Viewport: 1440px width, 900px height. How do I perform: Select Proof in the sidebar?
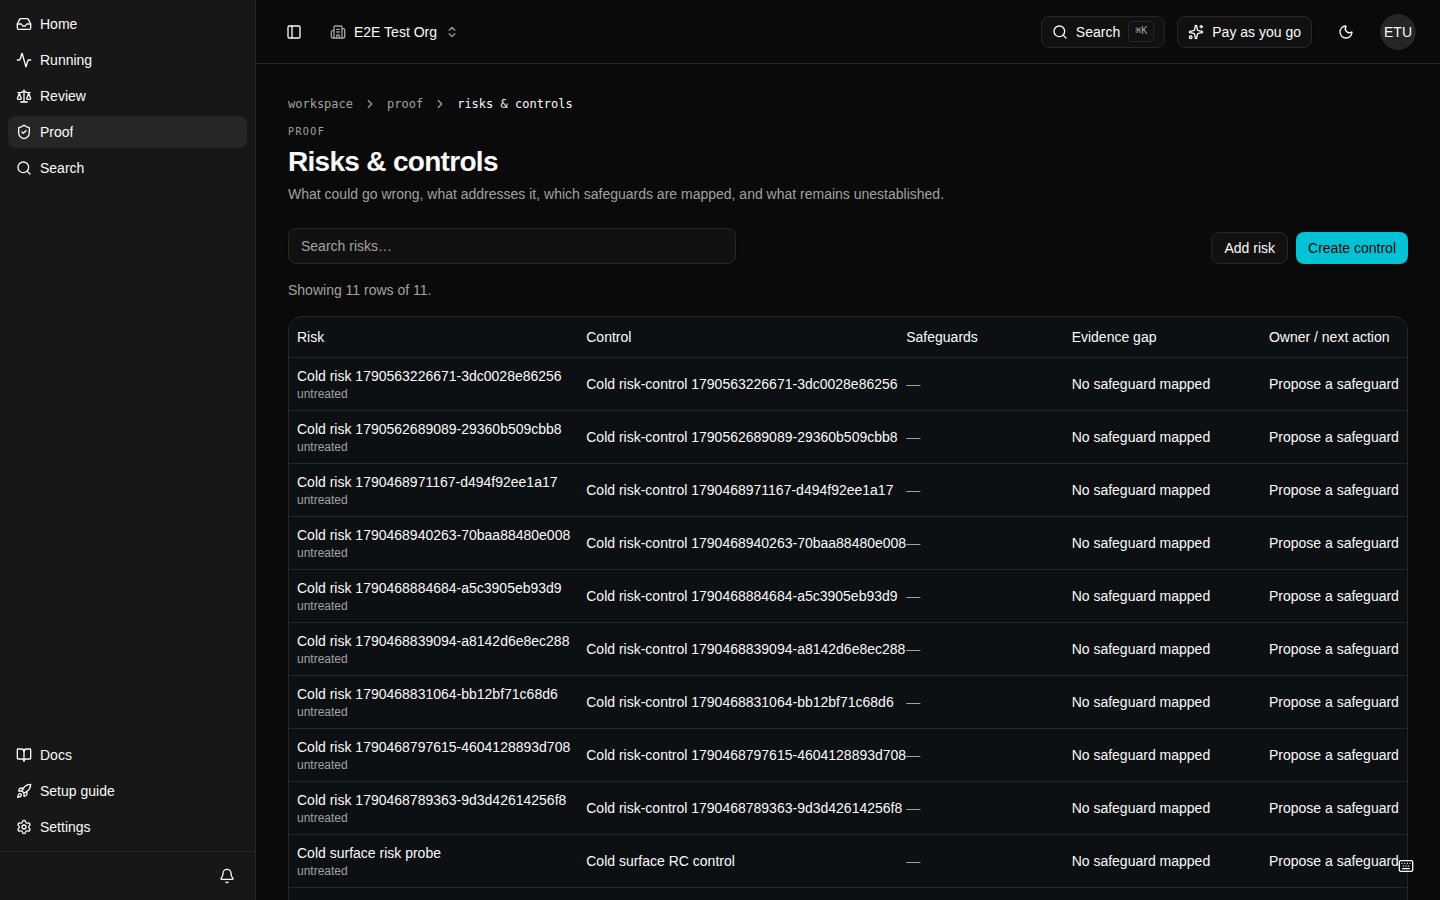[127, 132]
